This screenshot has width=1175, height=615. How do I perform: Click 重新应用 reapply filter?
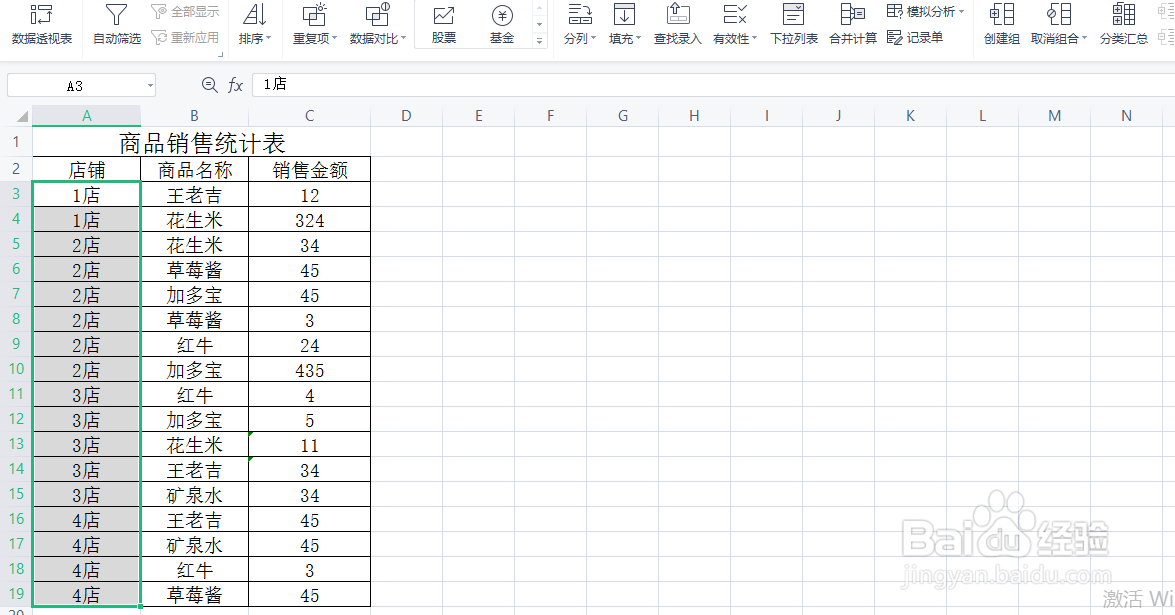[x=185, y=37]
